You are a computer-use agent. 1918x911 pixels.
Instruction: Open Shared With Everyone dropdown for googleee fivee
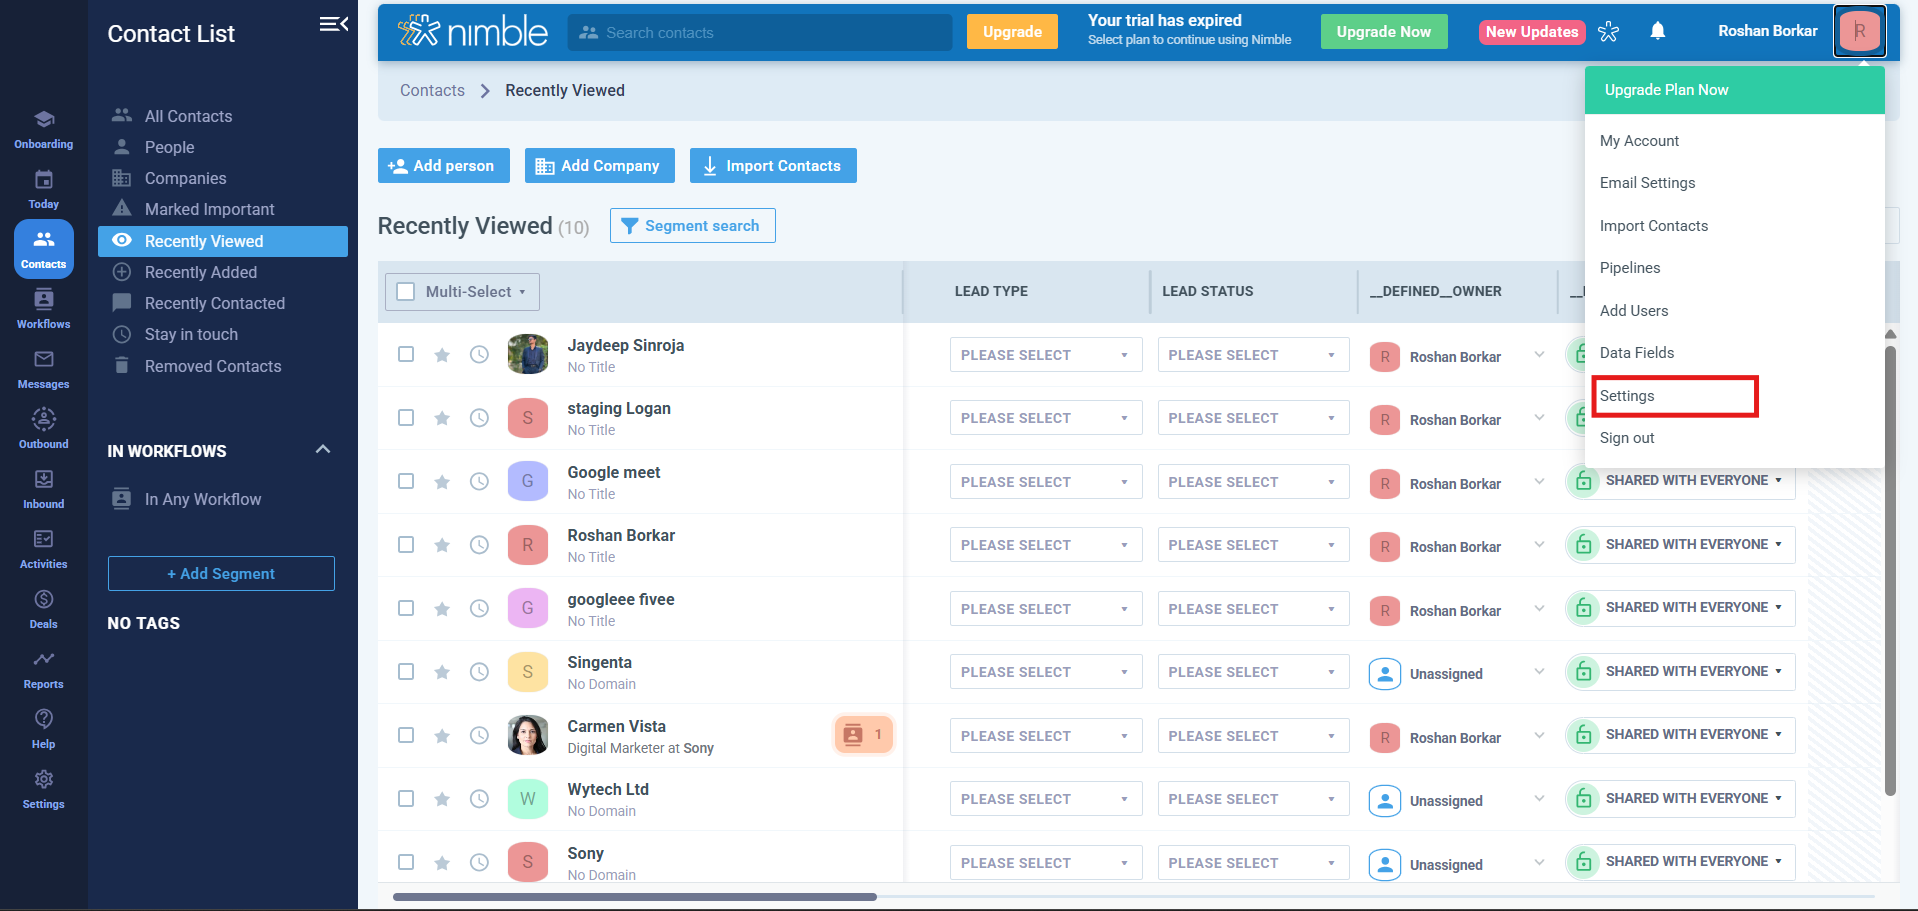click(x=1680, y=608)
